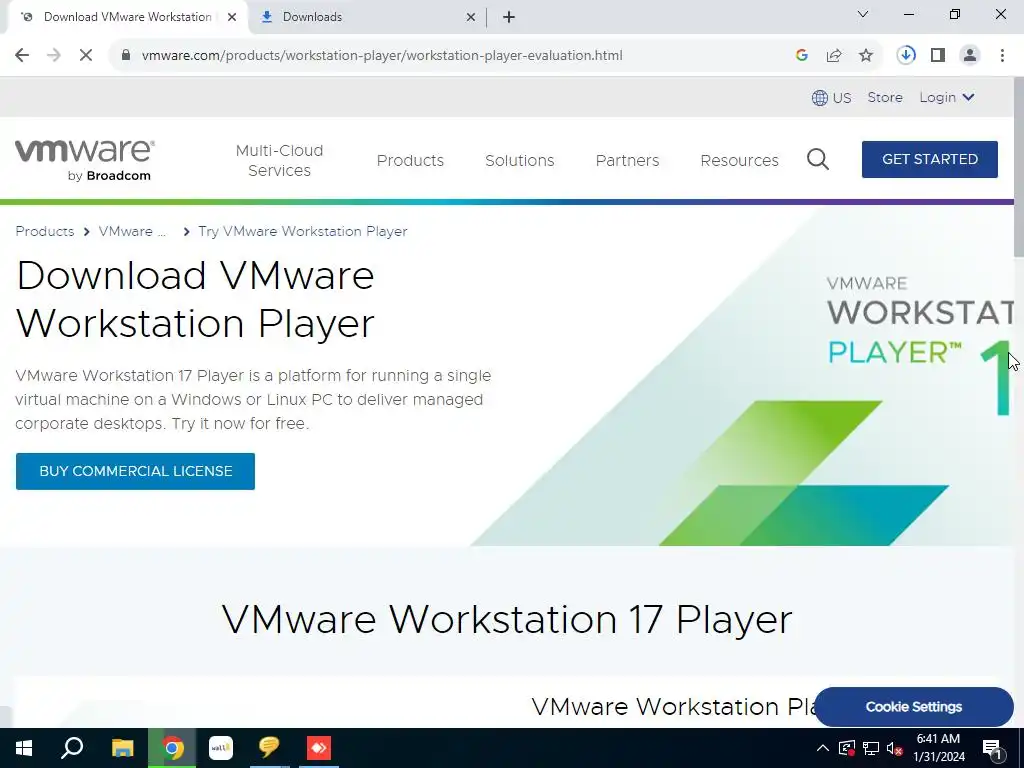Open the Products navigation menu
The width and height of the screenshot is (1024, 768).
(410, 160)
